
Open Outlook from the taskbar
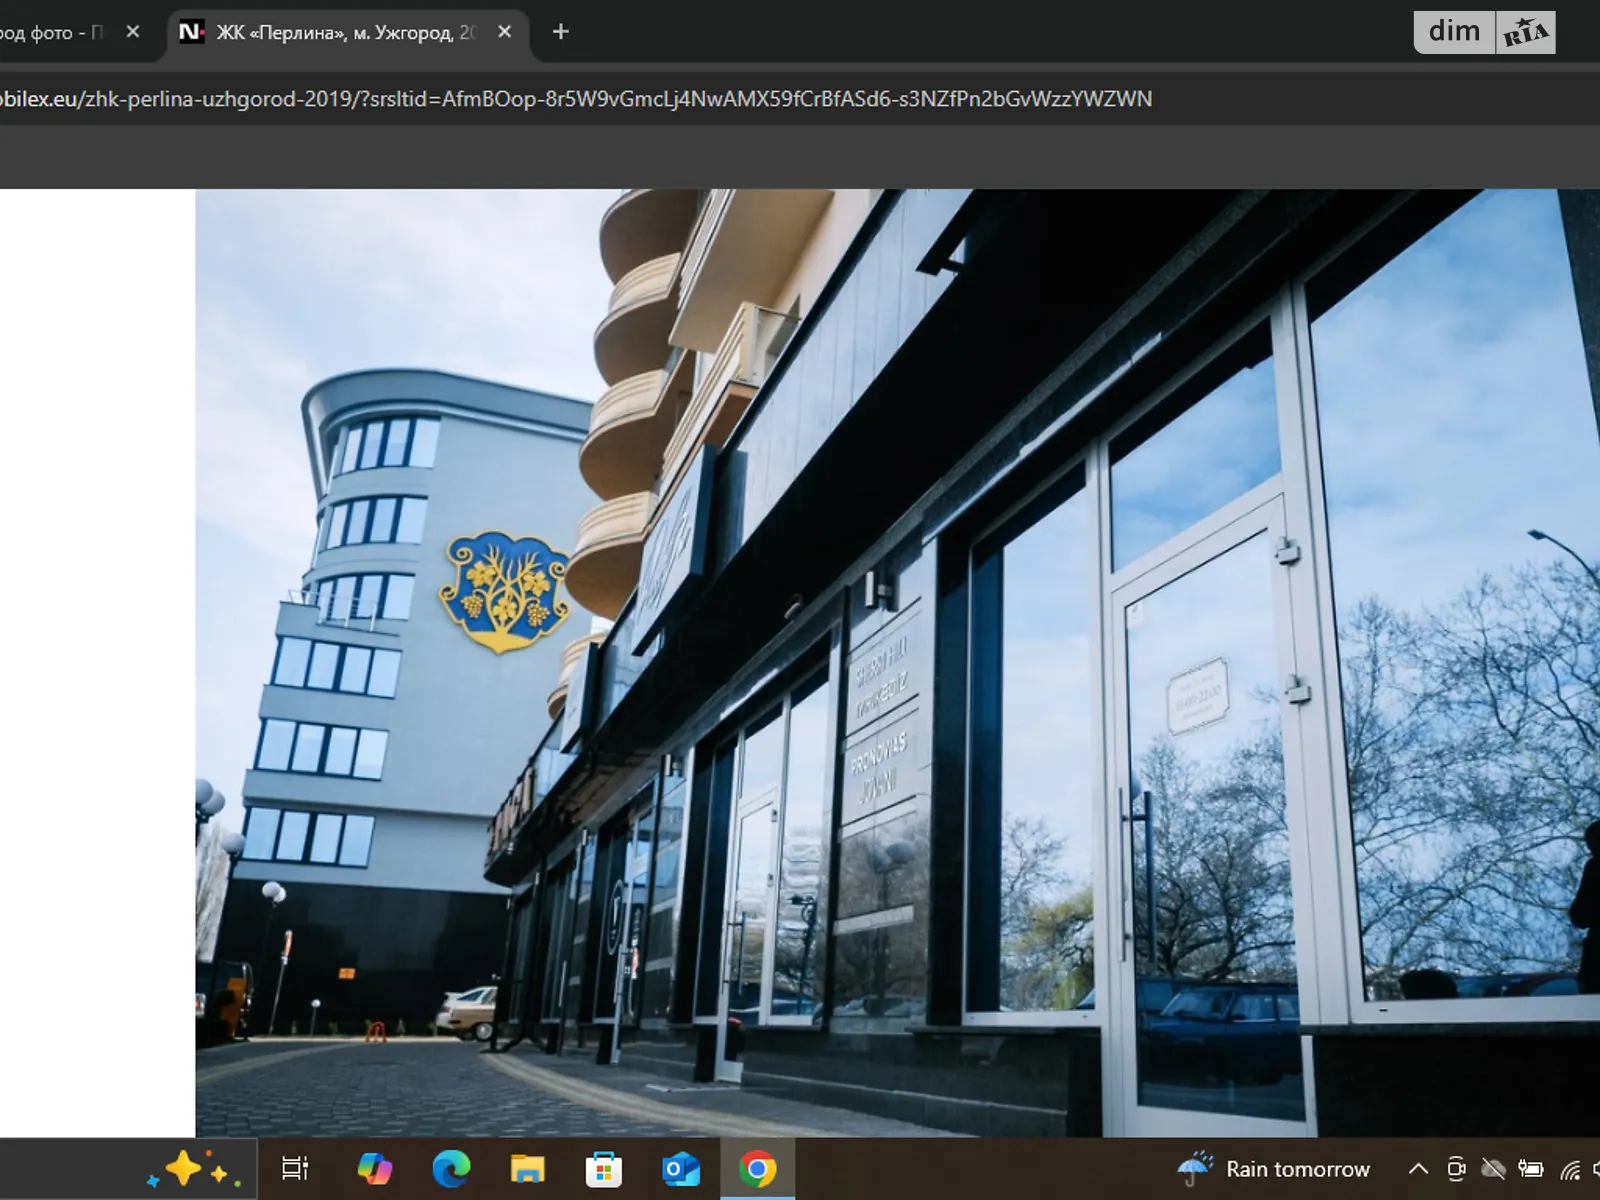(x=681, y=1168)
